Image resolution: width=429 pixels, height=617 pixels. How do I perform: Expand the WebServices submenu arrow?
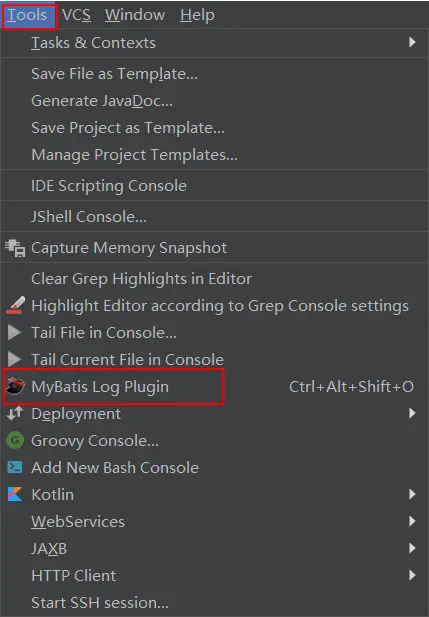click(x=412, y=521)
